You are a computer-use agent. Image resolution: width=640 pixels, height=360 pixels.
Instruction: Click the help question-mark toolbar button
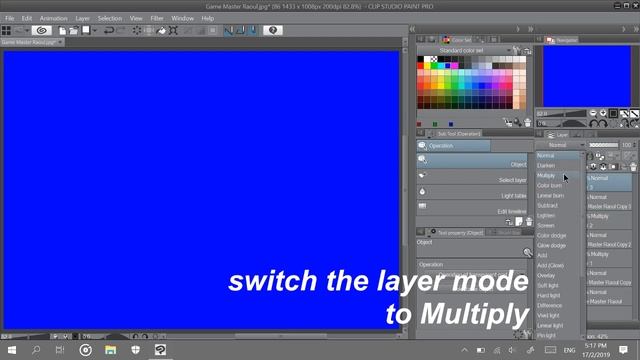273,30
